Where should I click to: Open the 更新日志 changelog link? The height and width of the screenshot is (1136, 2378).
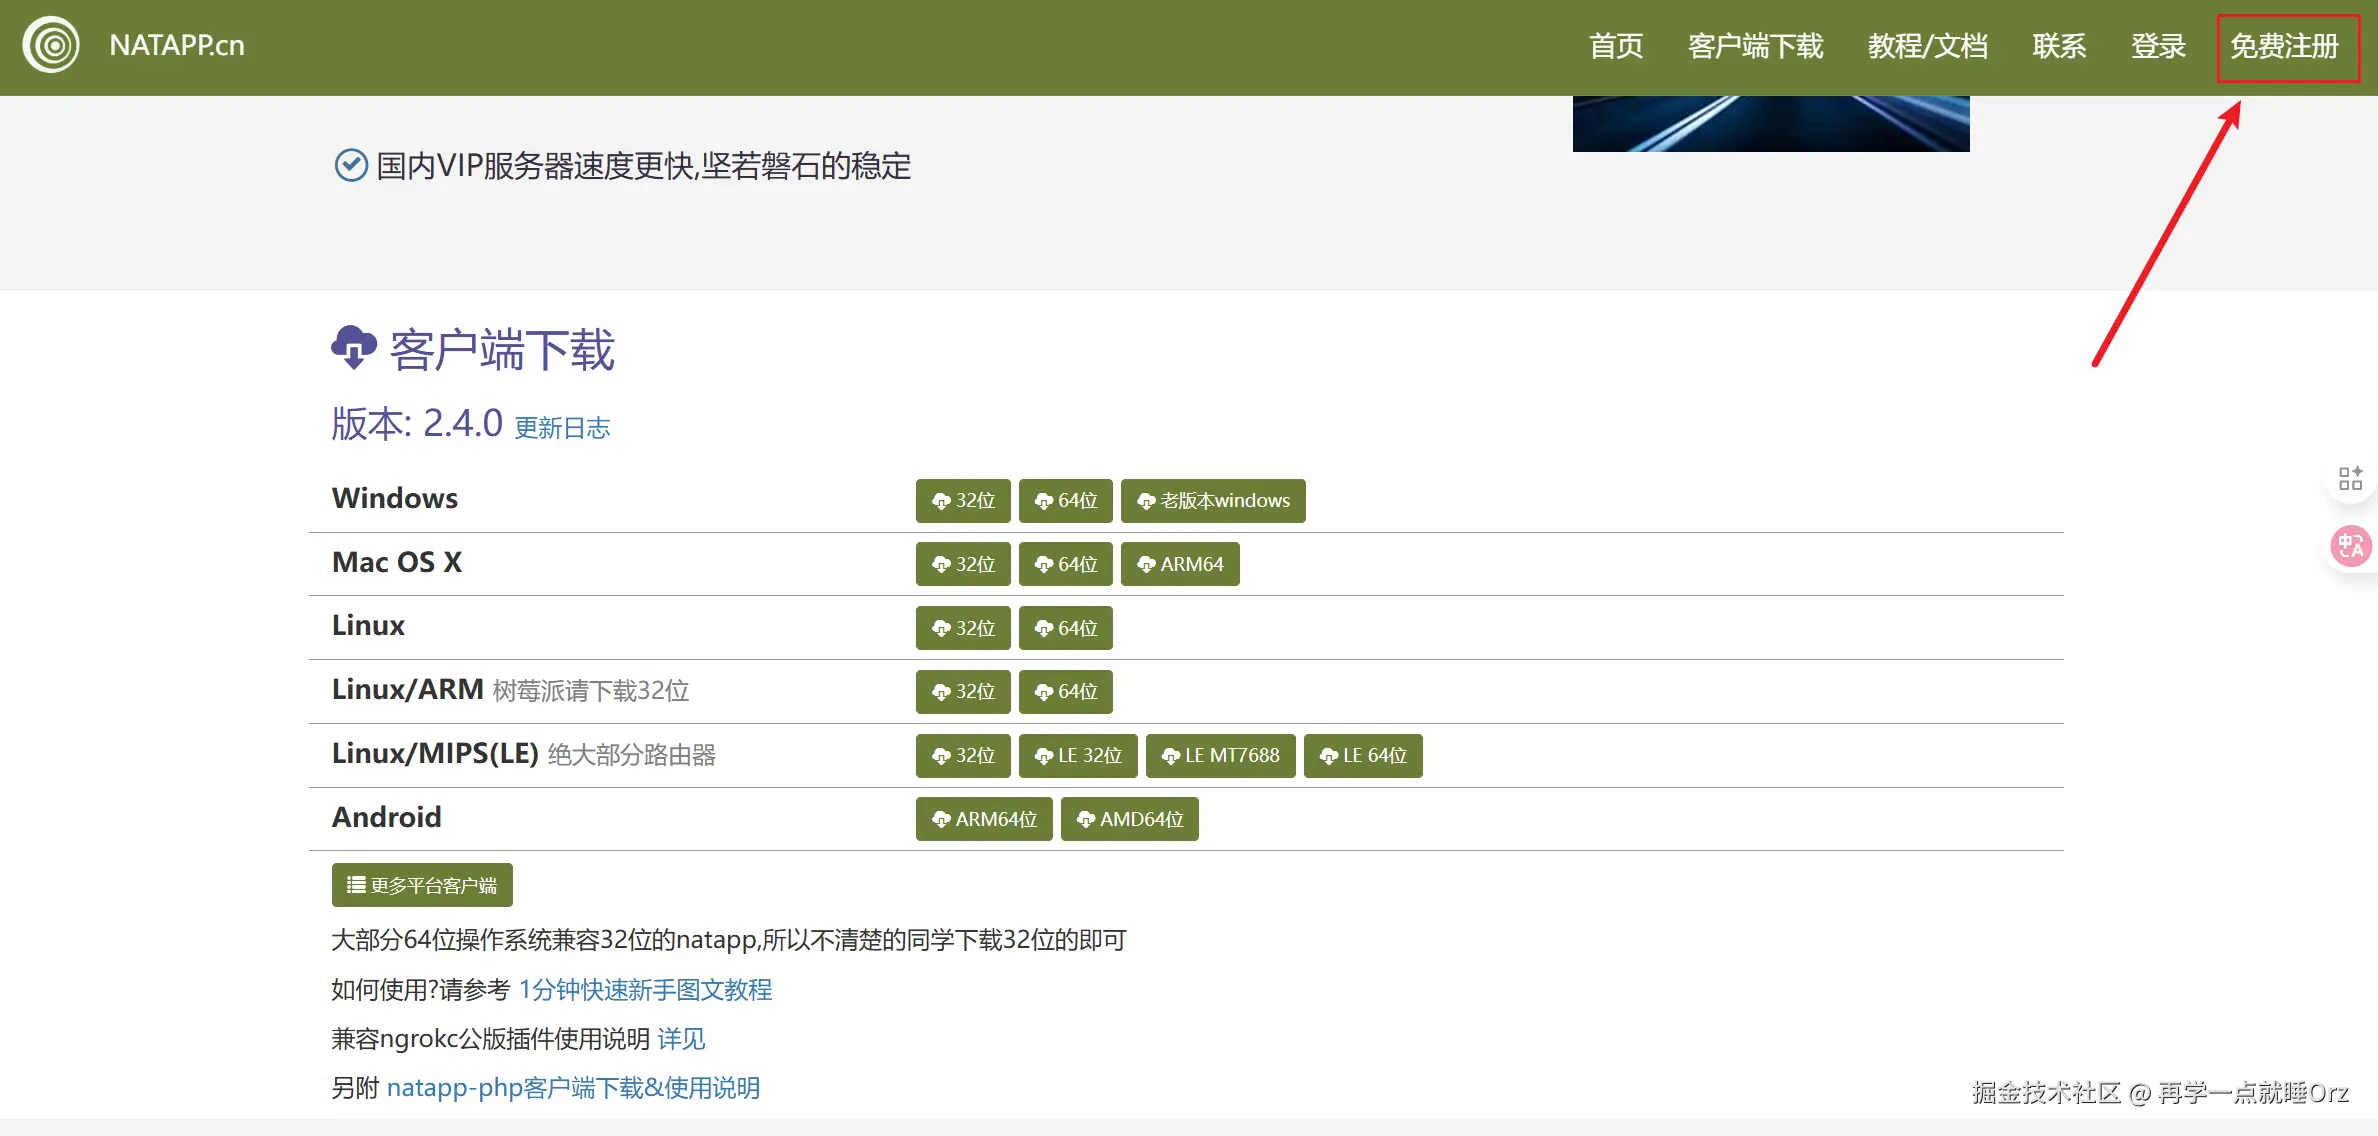[562, 428]
